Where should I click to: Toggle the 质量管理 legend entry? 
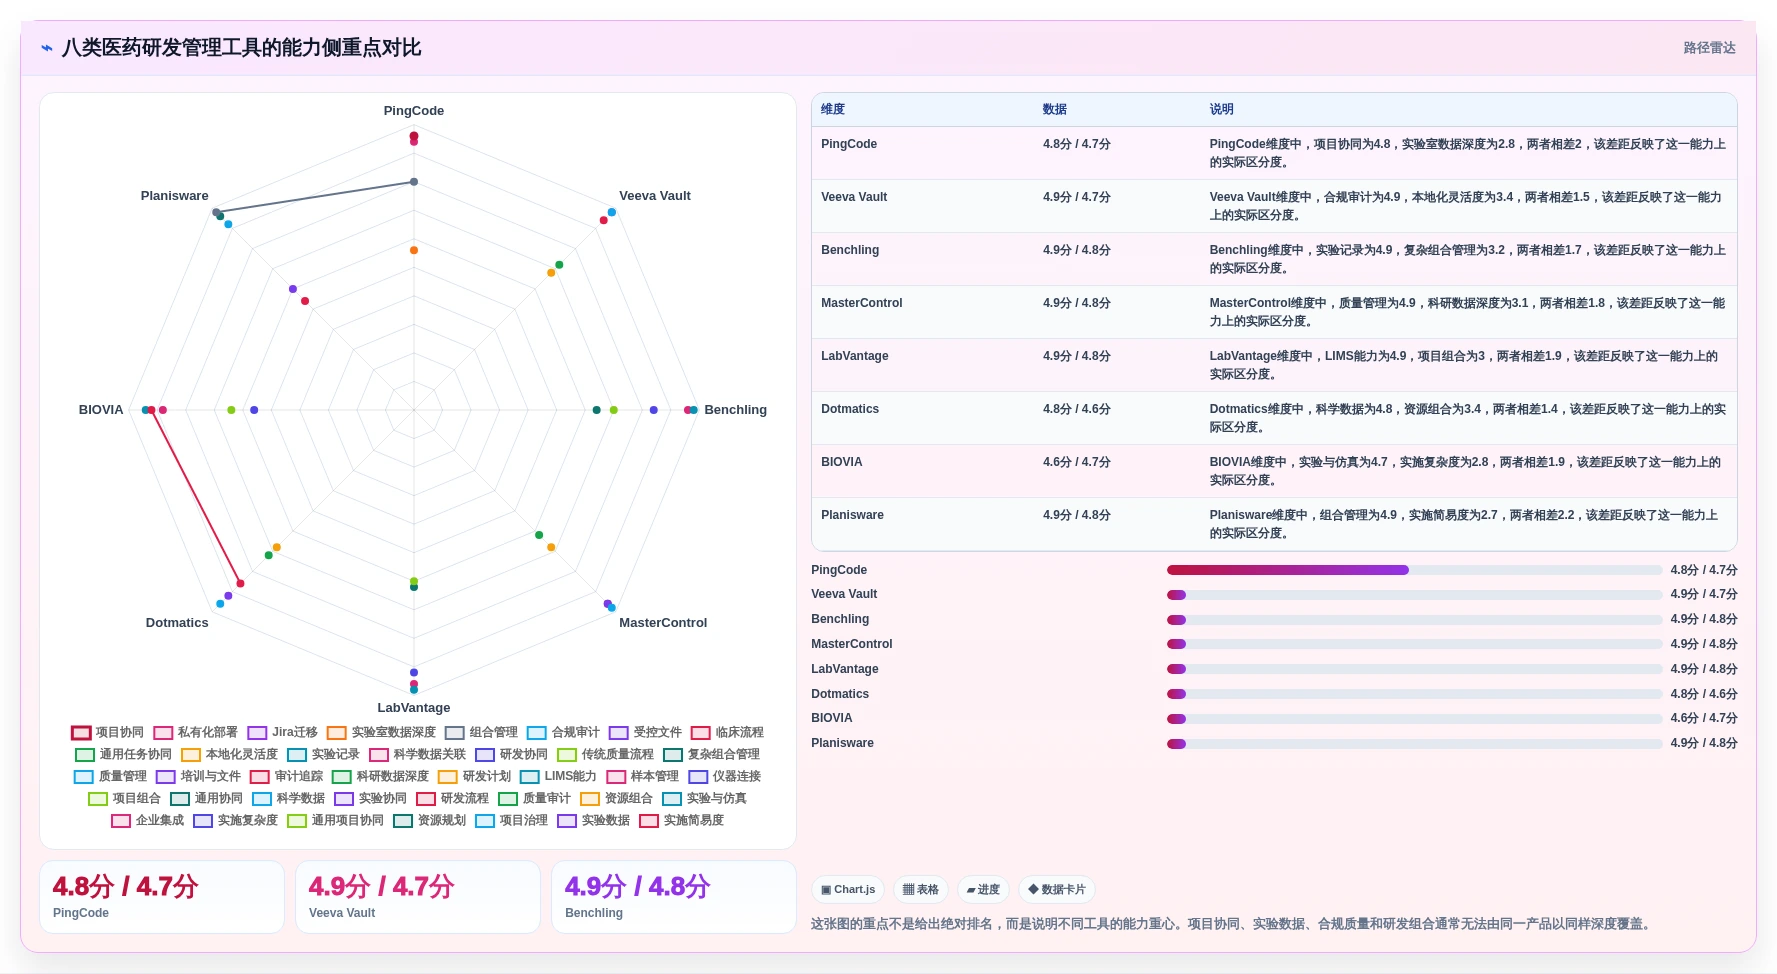click(111, 777)
